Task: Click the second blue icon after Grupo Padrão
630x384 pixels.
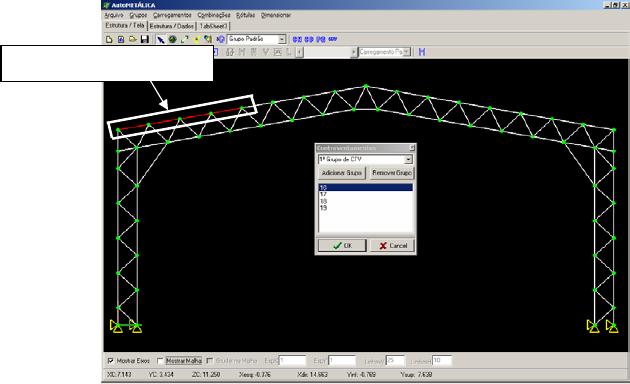Action: [x=309, y=39]
